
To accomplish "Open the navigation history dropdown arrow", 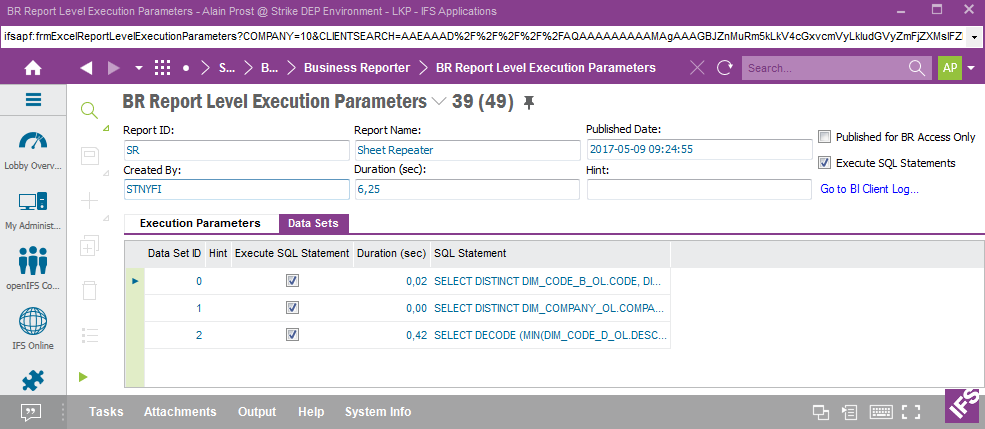I will tap(139, 68).
